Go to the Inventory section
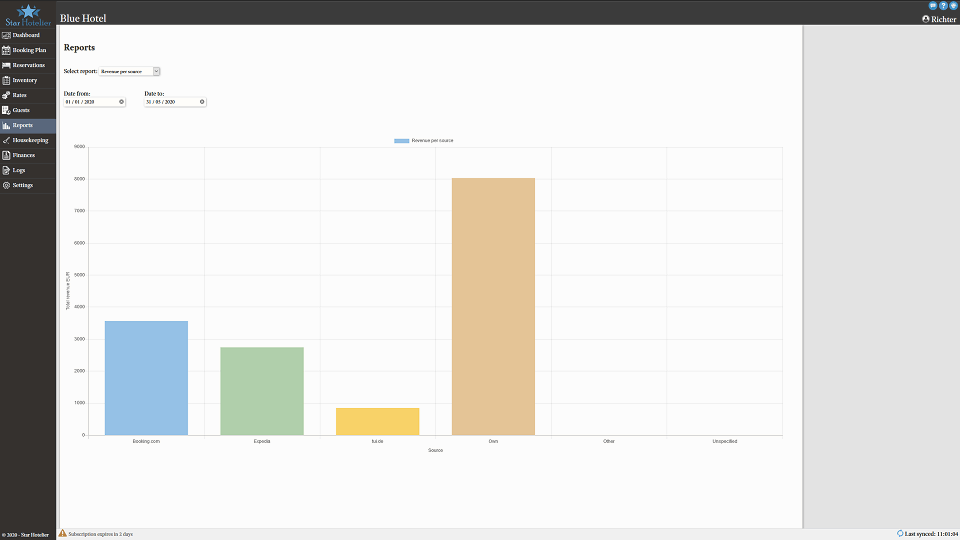 click(x=27, y=80)
